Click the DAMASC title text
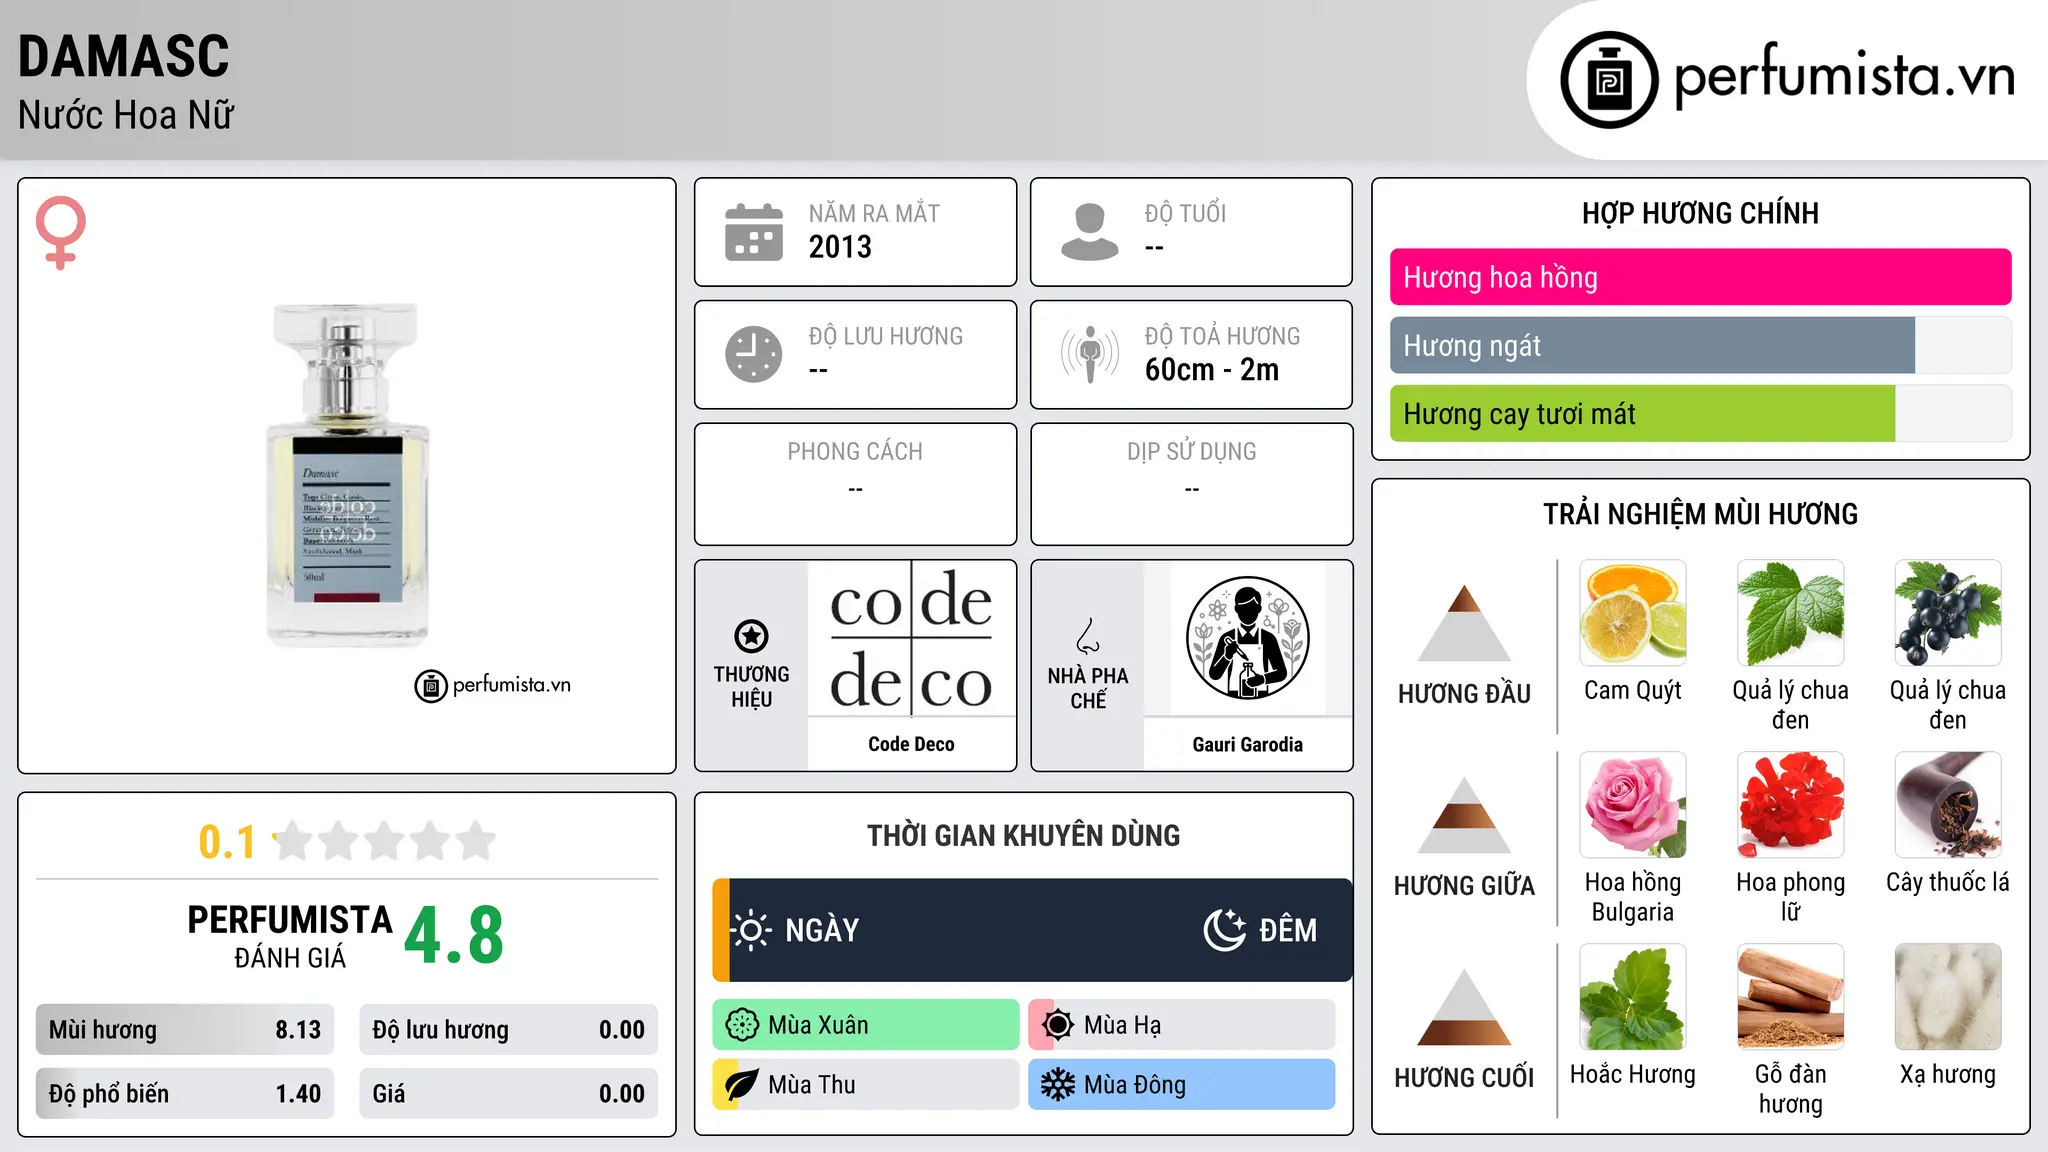2048x1152 pixels. 124,56
